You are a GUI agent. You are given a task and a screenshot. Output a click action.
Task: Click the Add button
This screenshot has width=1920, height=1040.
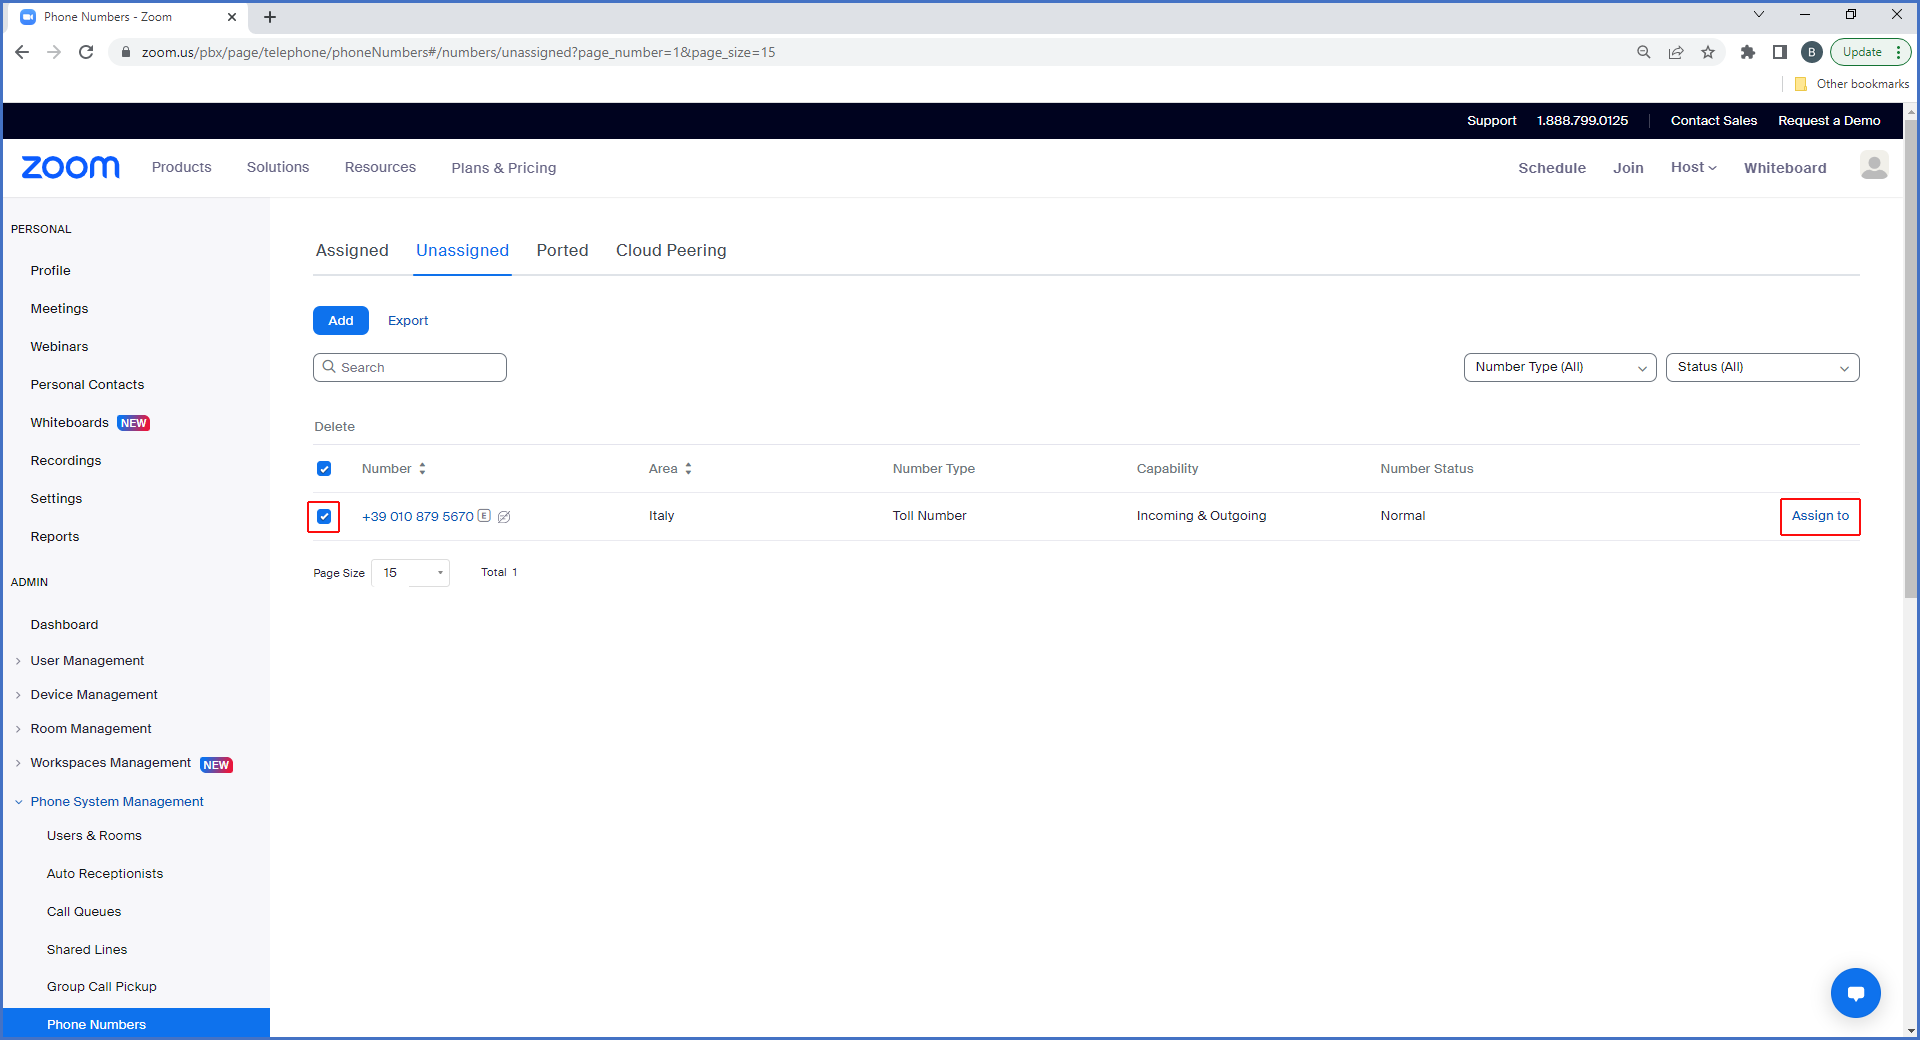[341, 320]
